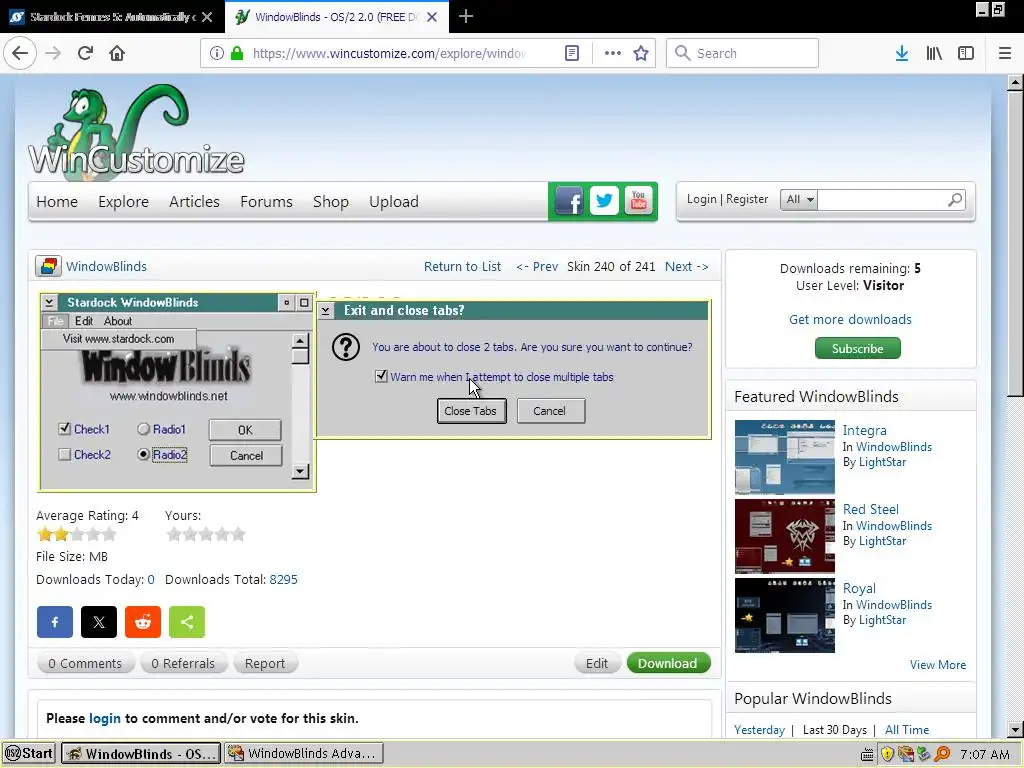Share skin on Reddit button
The width and height of the screenshot is (1024, 768).
pyautogui.click(x=143, y=622)
